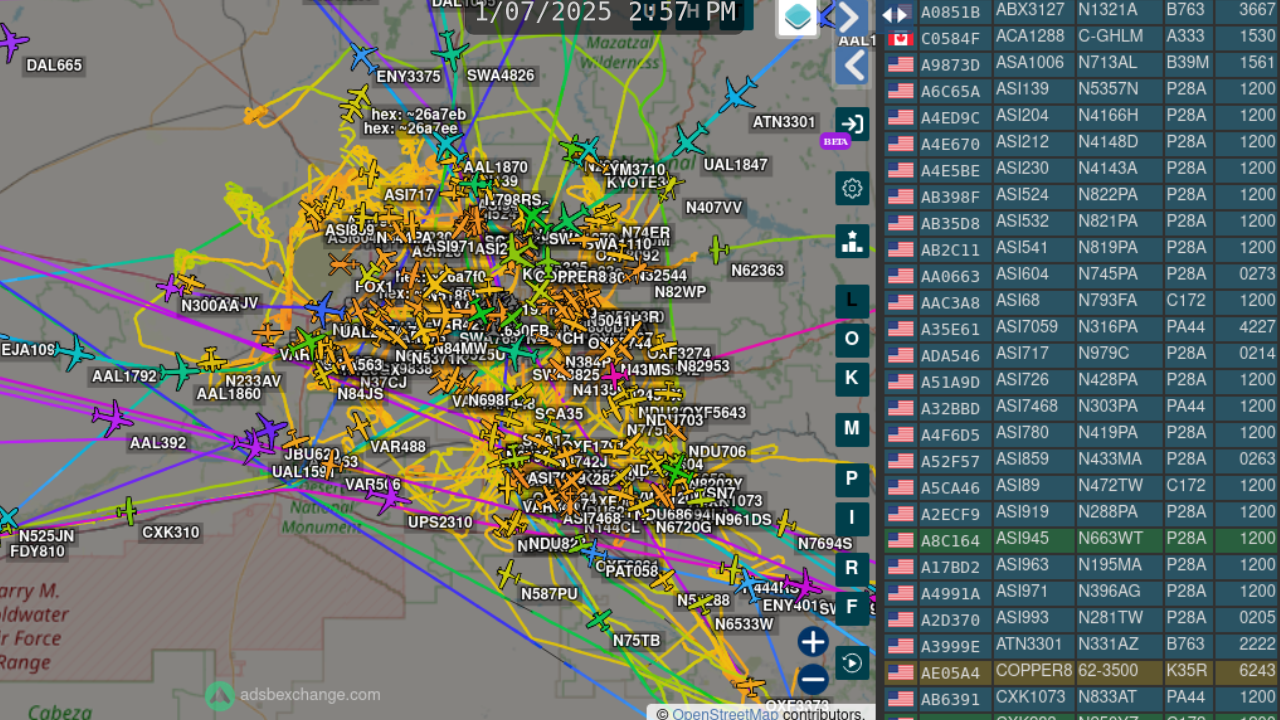Toggle the I map option
Screen dimensions: 1280x720
(x=852, y=518)
